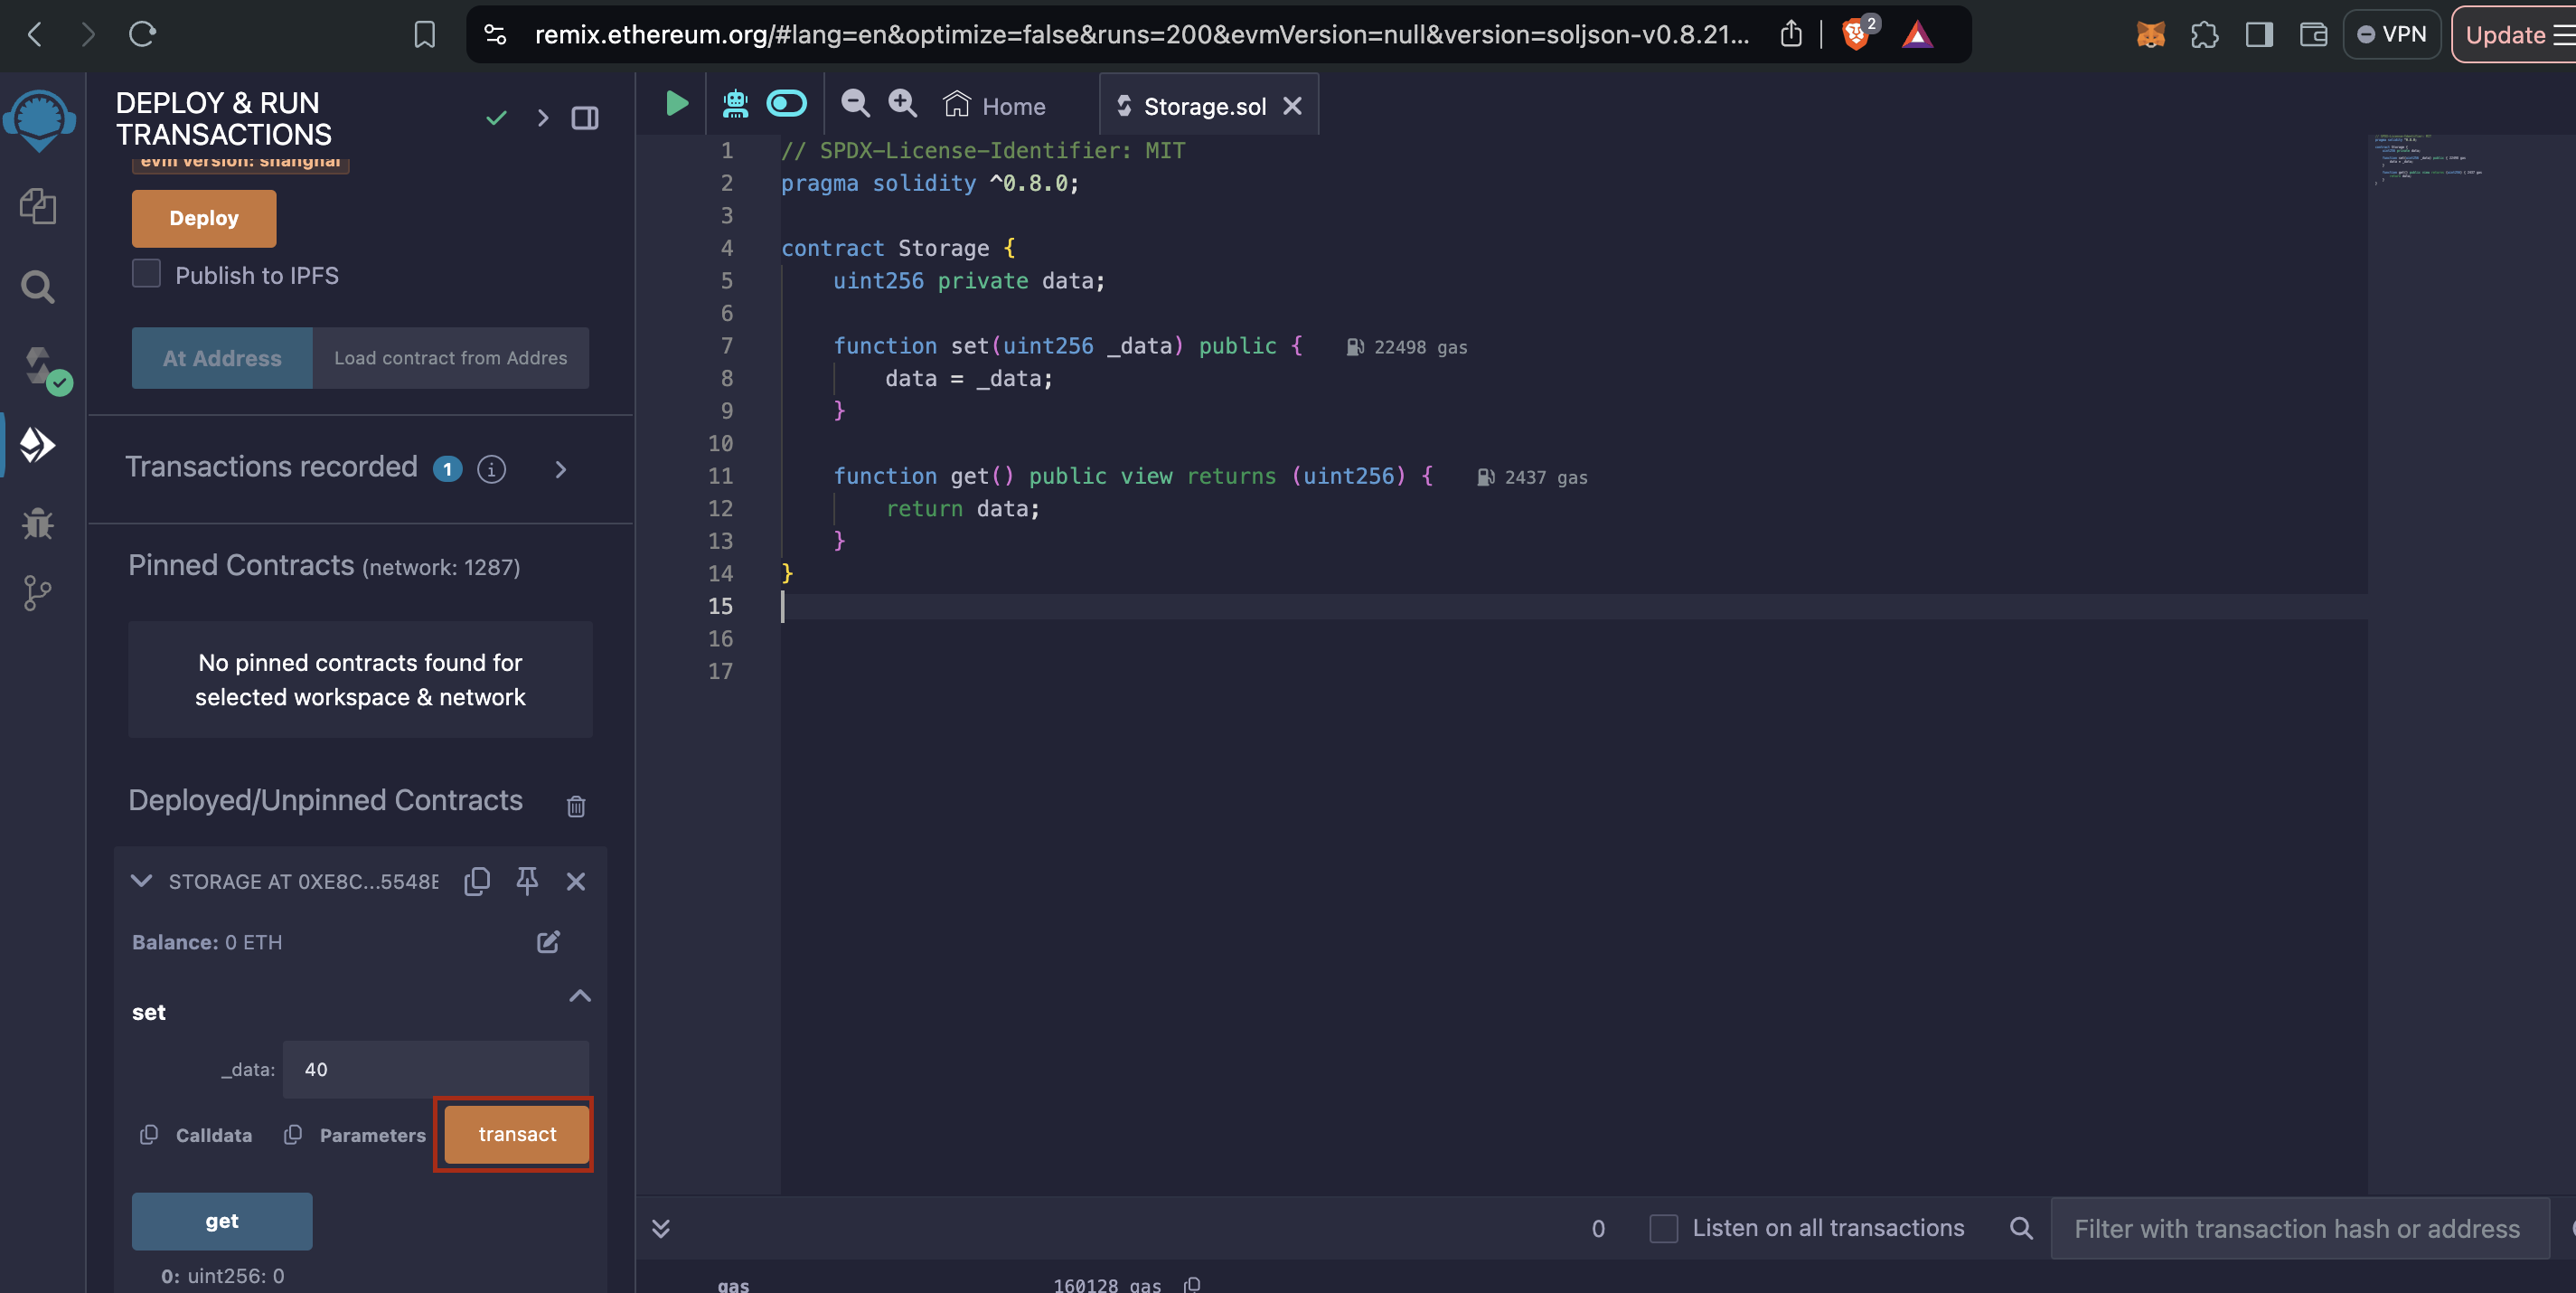Toggle the AI copilot switch in editor toolbar
The height and width of the screenshot is (1293, 2576).
tap(786, 103)
